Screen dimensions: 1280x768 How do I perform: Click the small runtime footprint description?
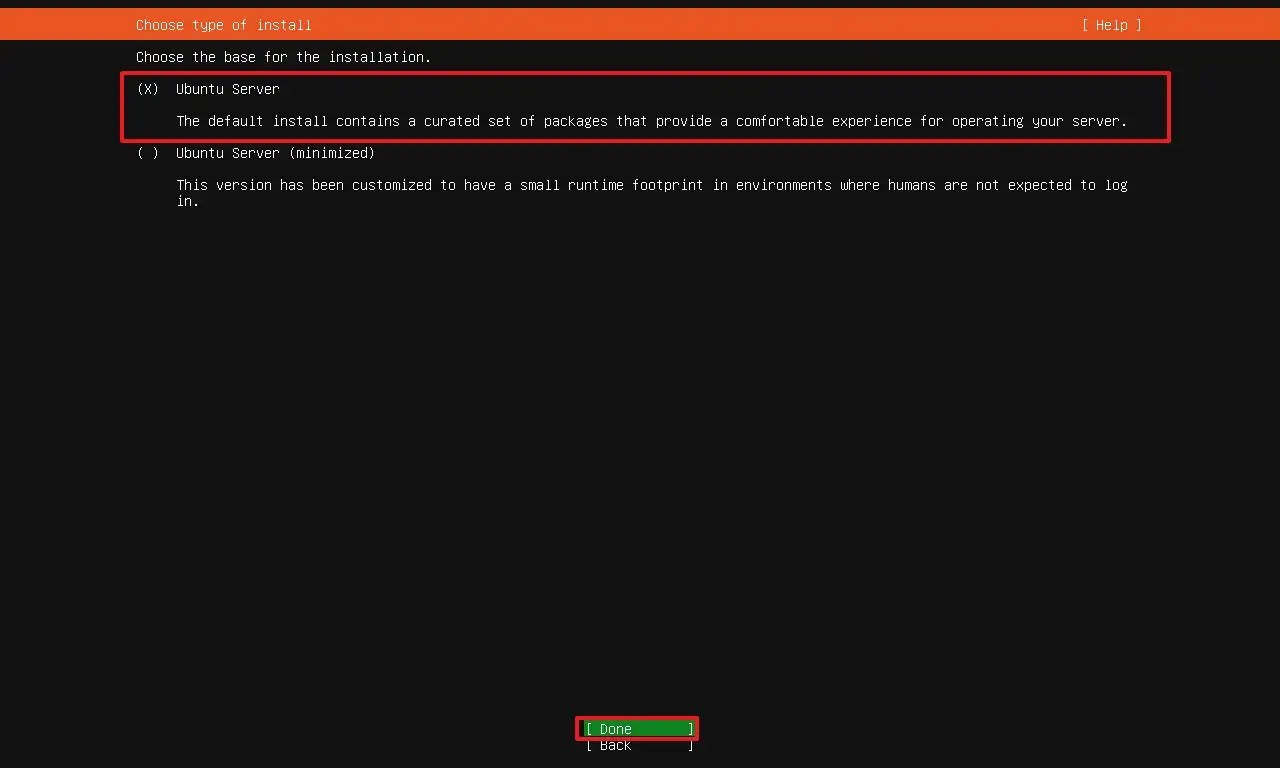click(x=651, y=185)
